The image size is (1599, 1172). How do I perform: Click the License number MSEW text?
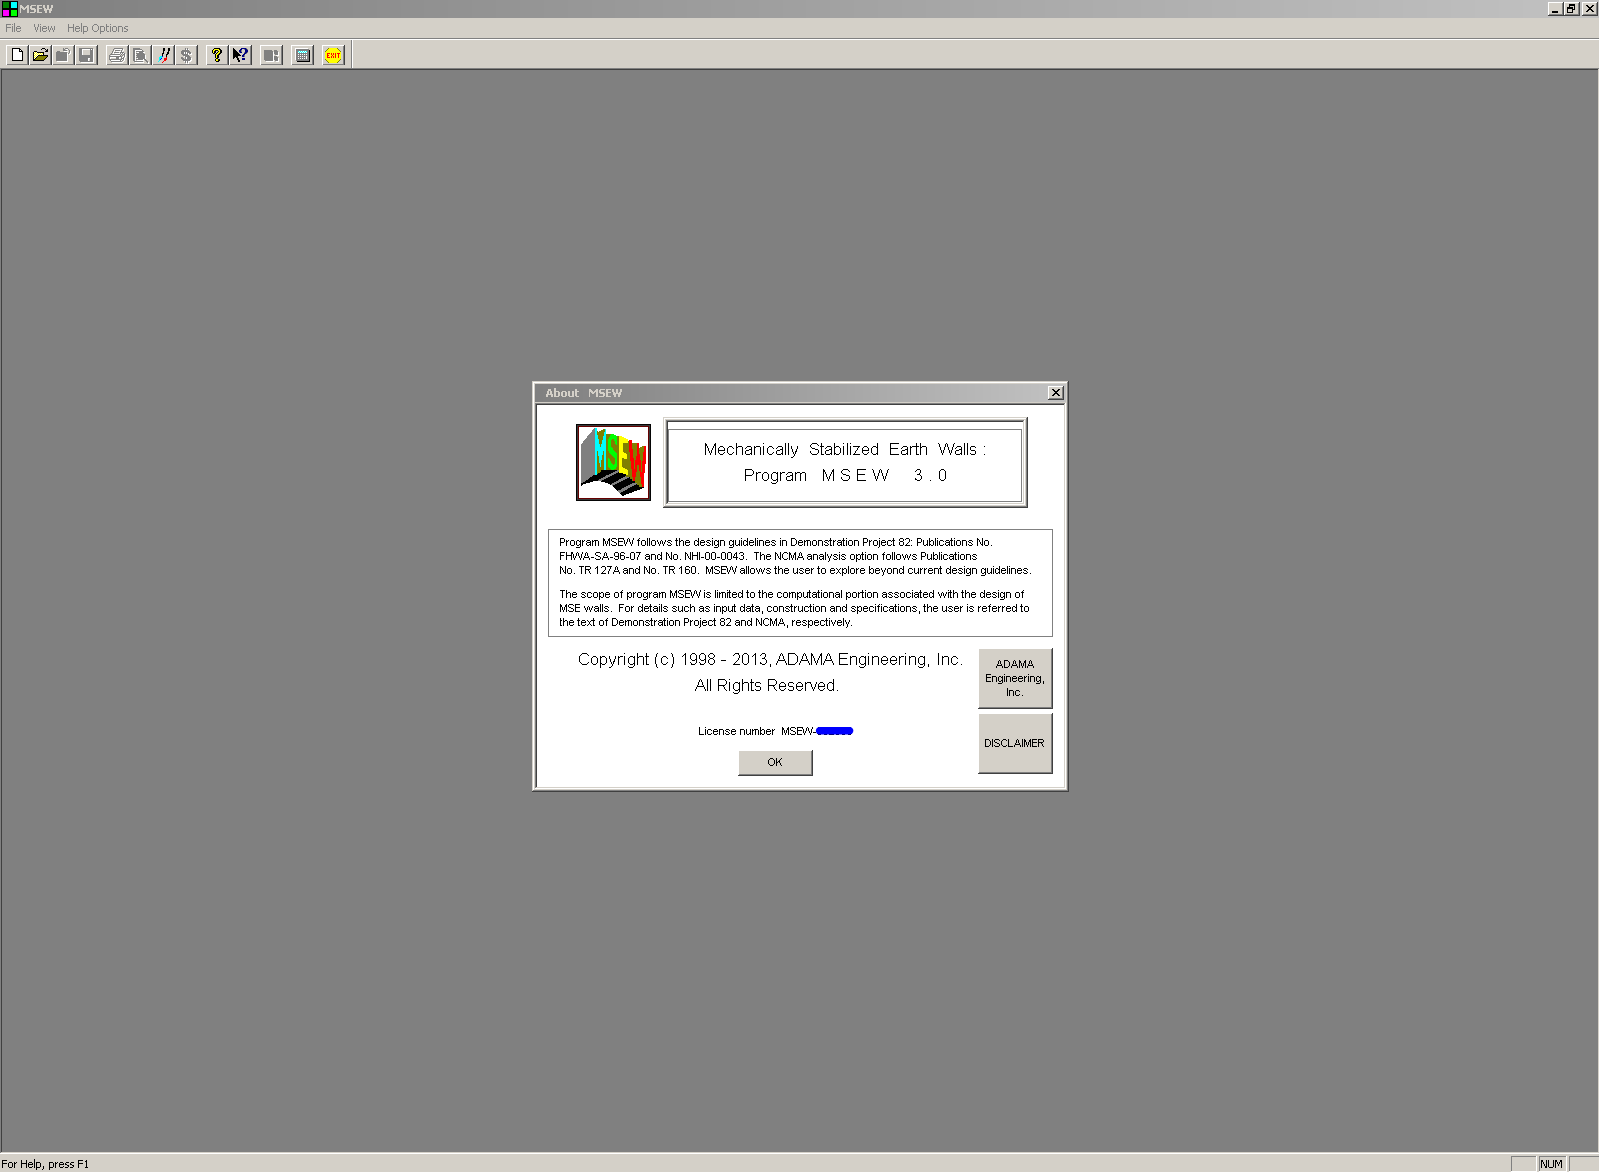tap(775, 731)
